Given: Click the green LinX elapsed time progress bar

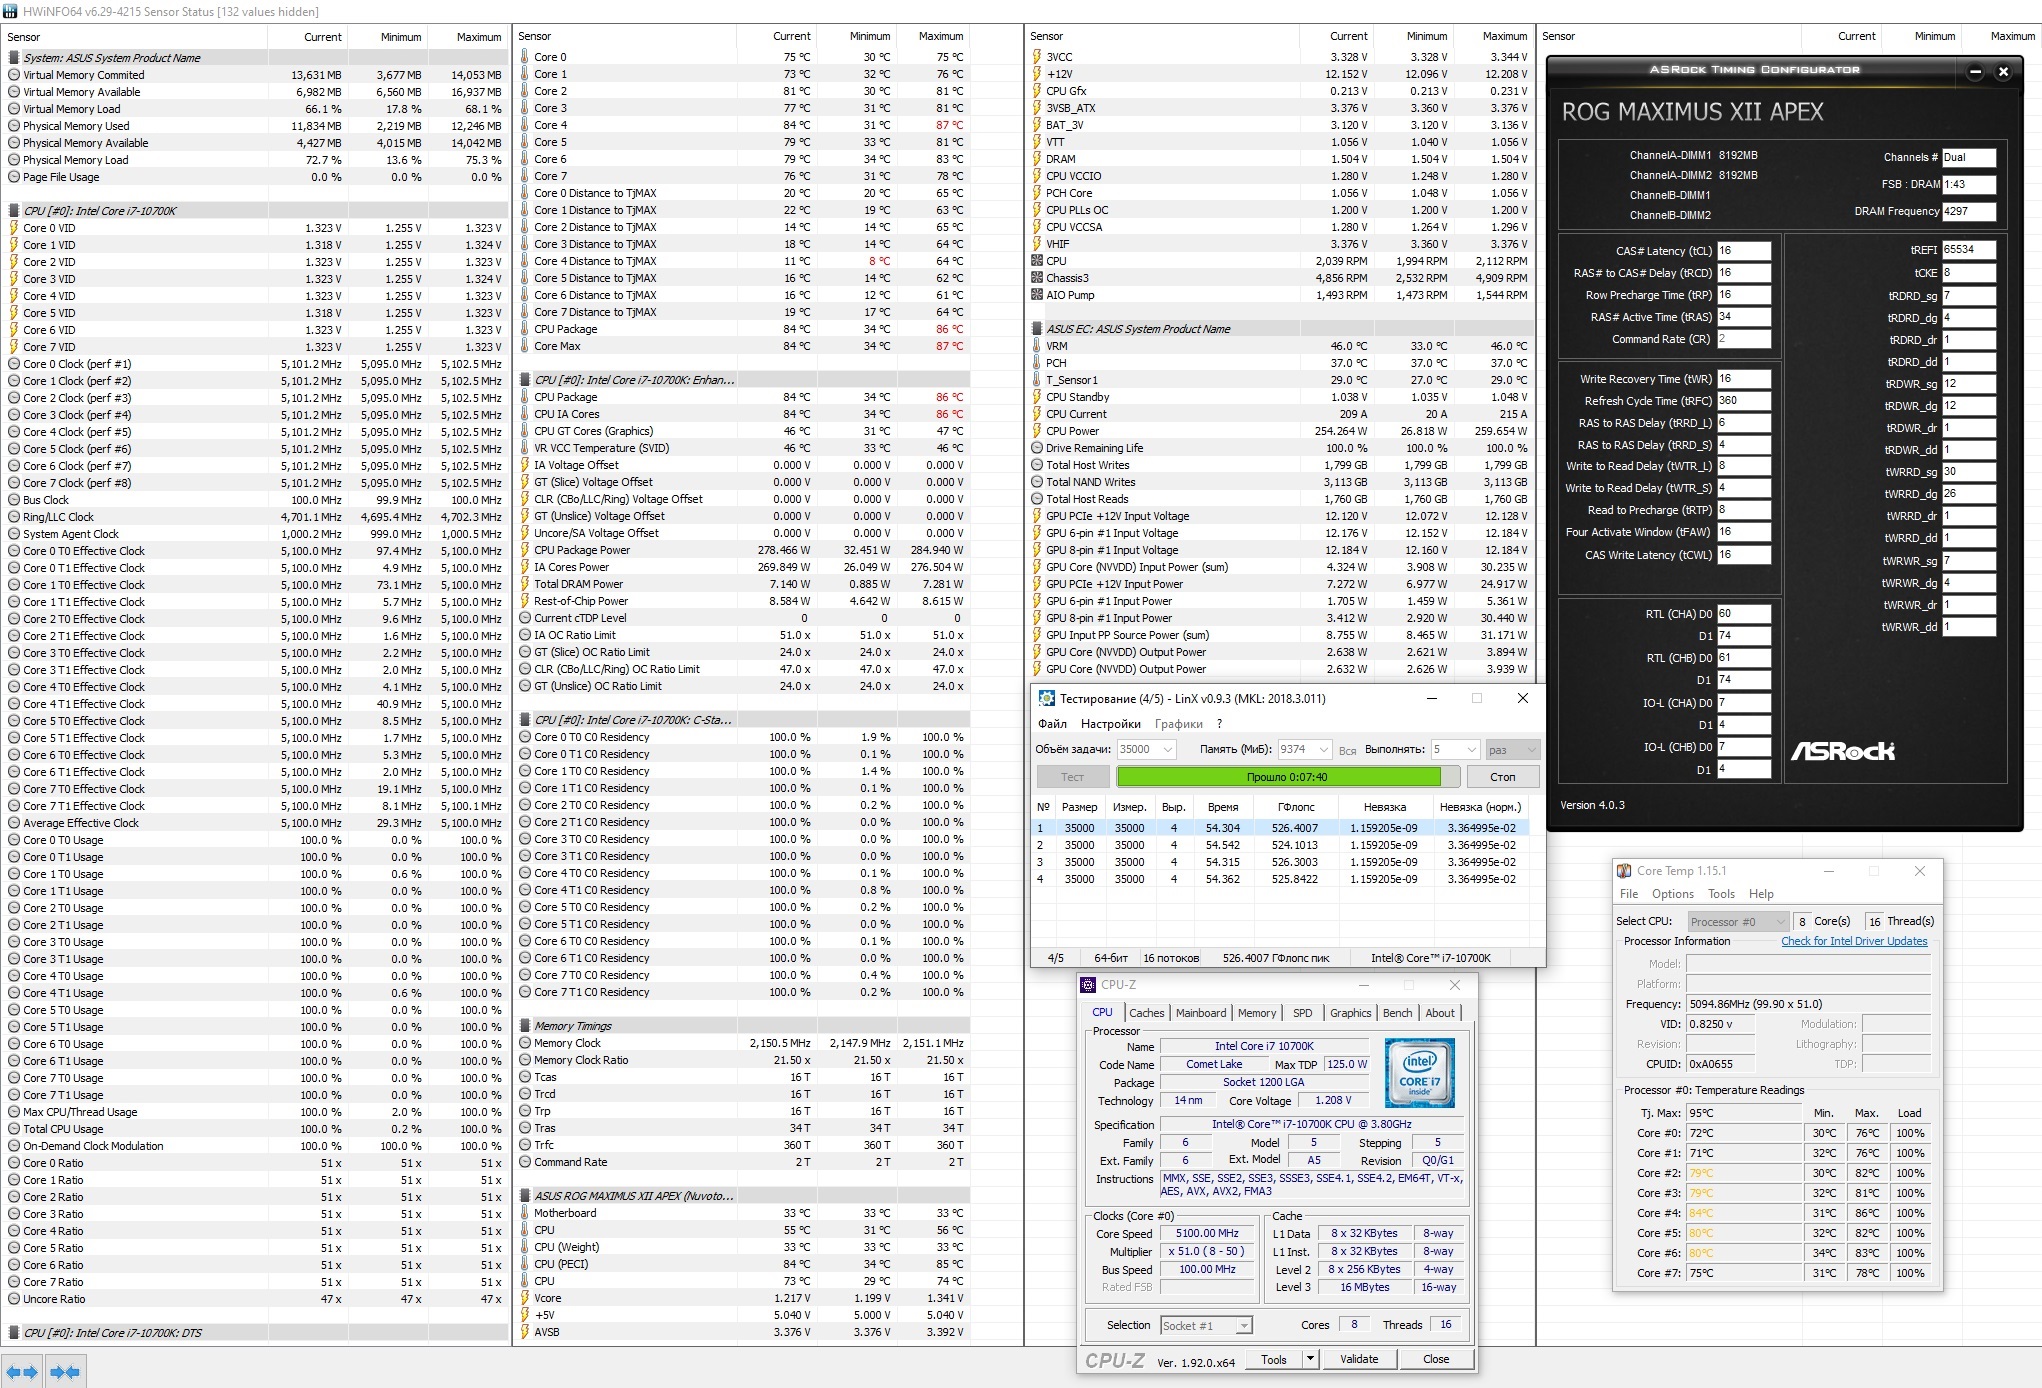Looking at the screenshot, I should coord(1278,777).
